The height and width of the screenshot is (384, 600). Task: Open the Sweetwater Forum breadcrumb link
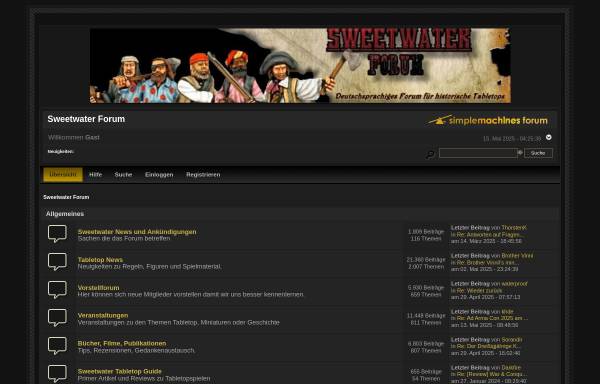[x=66, y=197]
